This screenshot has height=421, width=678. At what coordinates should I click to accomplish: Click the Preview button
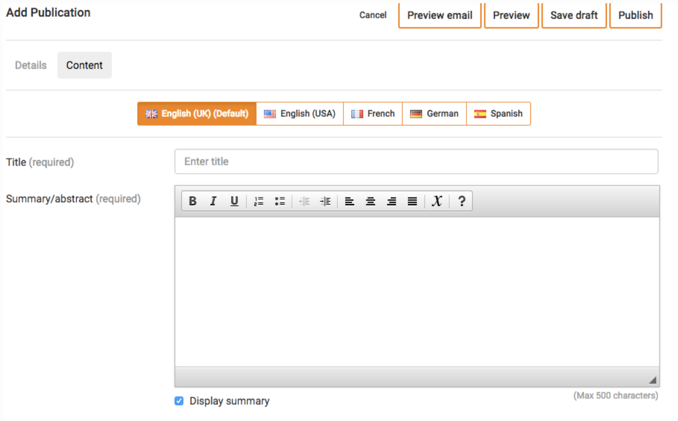[x=511, y=16]
